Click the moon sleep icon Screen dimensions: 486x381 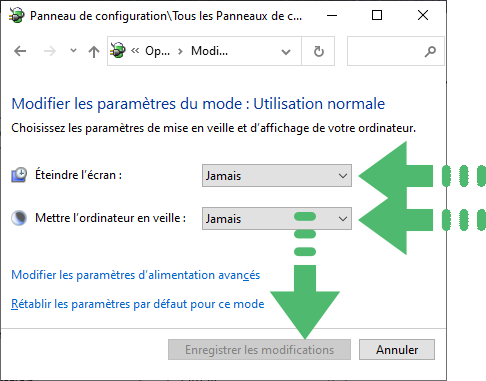[19, 218]
